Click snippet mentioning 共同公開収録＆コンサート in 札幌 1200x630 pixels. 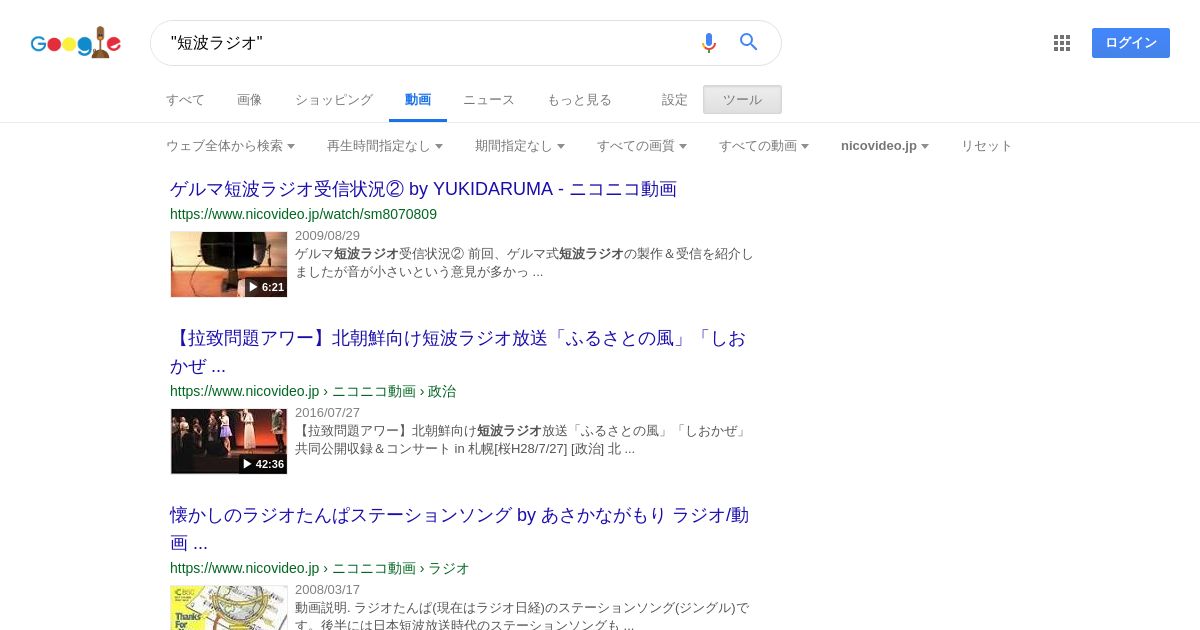click(522, 440)
